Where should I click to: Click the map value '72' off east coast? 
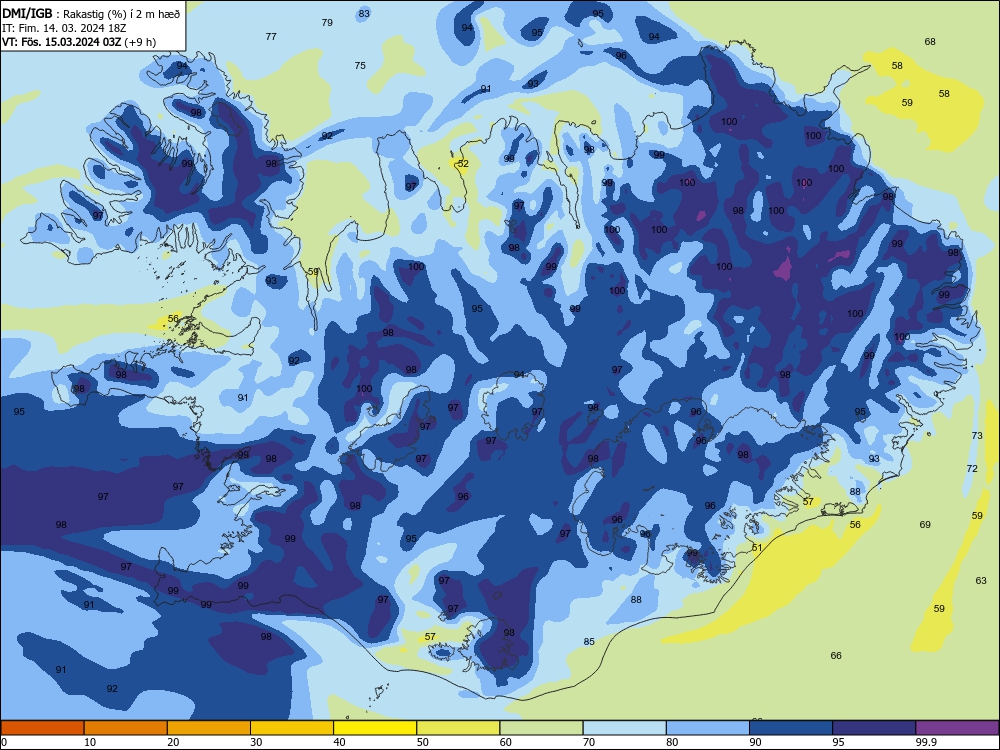[972, 468]
